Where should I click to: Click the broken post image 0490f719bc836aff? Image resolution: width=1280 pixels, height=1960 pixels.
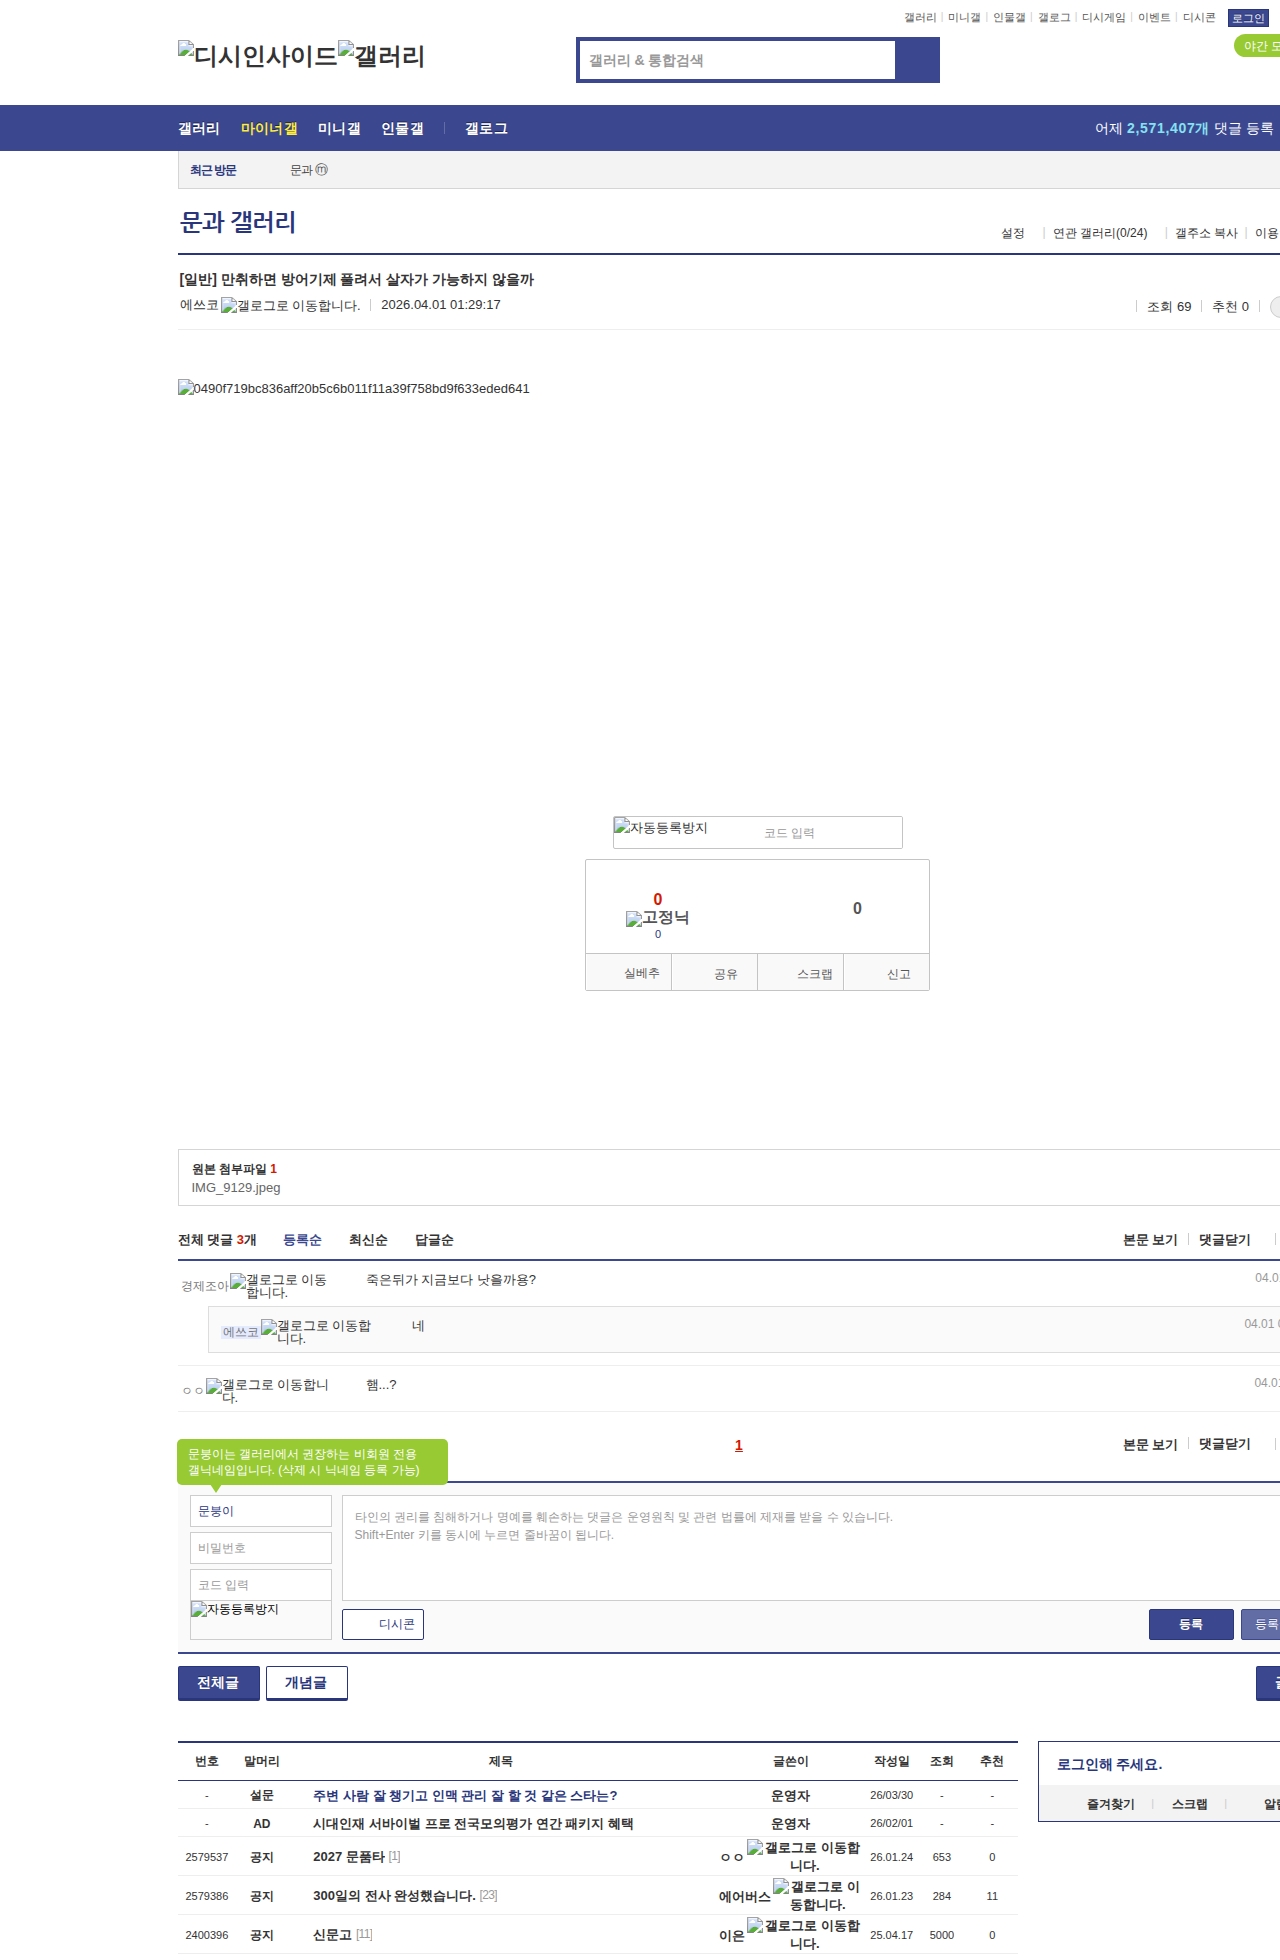[x=354, y=388]
